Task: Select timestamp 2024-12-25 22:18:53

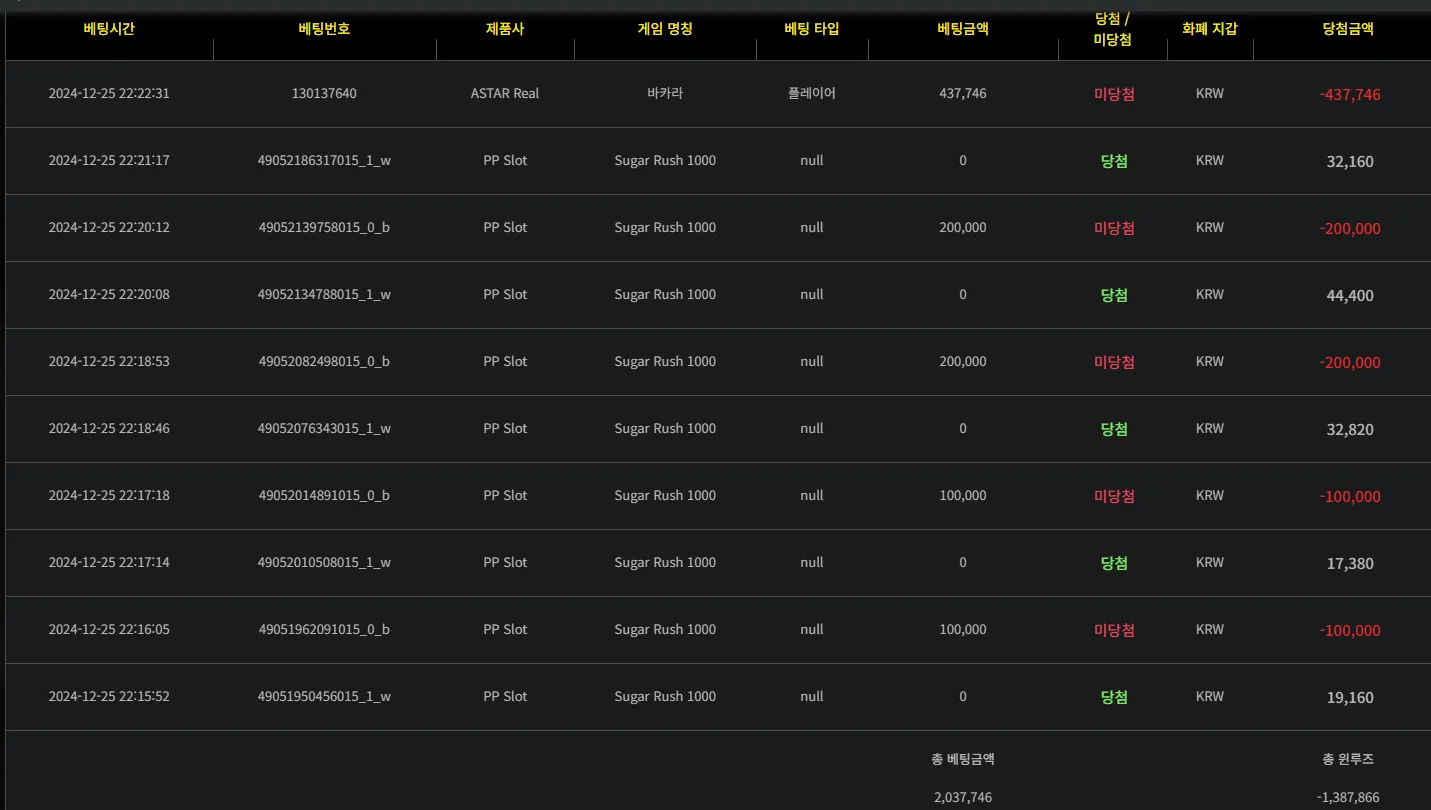Action: coord(109,361)
